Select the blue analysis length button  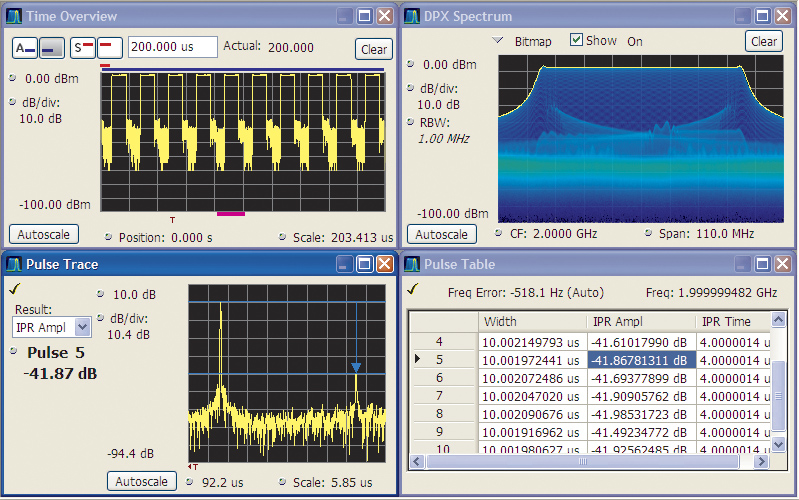(52, 48)
